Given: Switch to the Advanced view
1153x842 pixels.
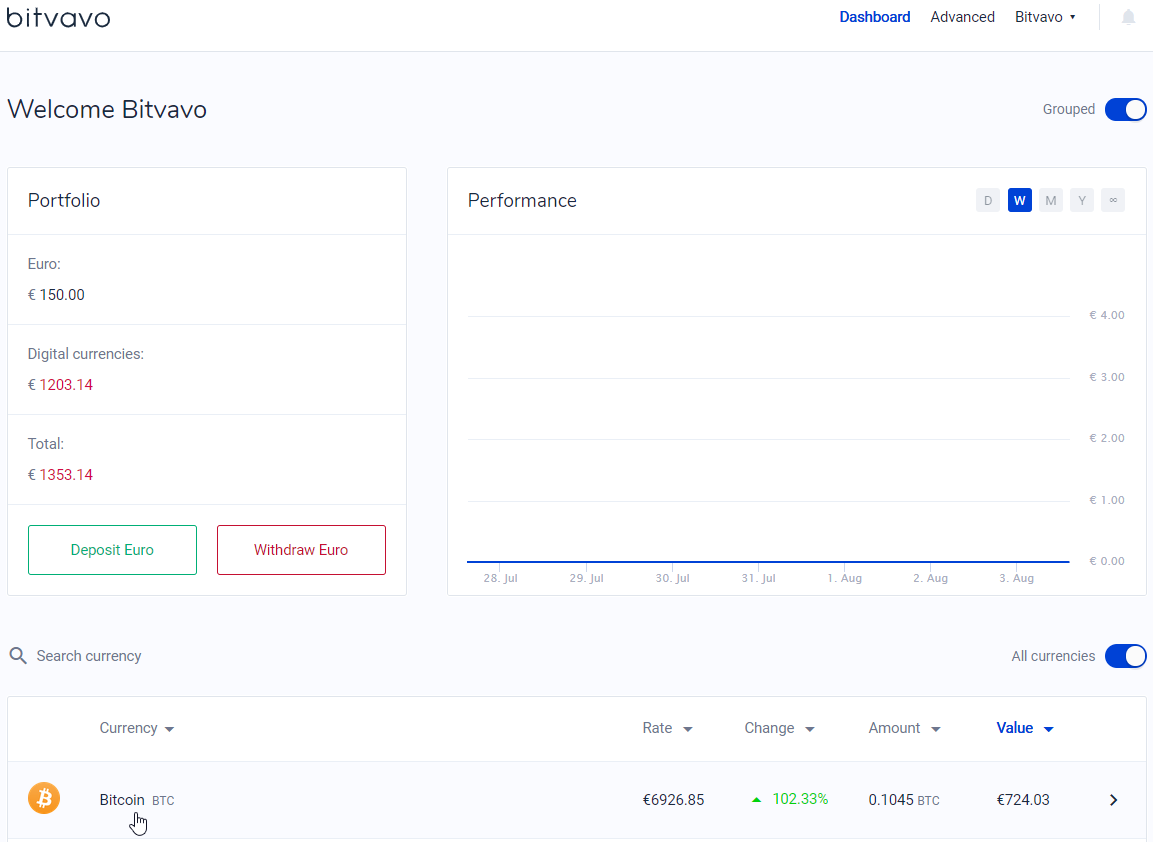Looking at the screenshot, I should [x=962, y=17].
